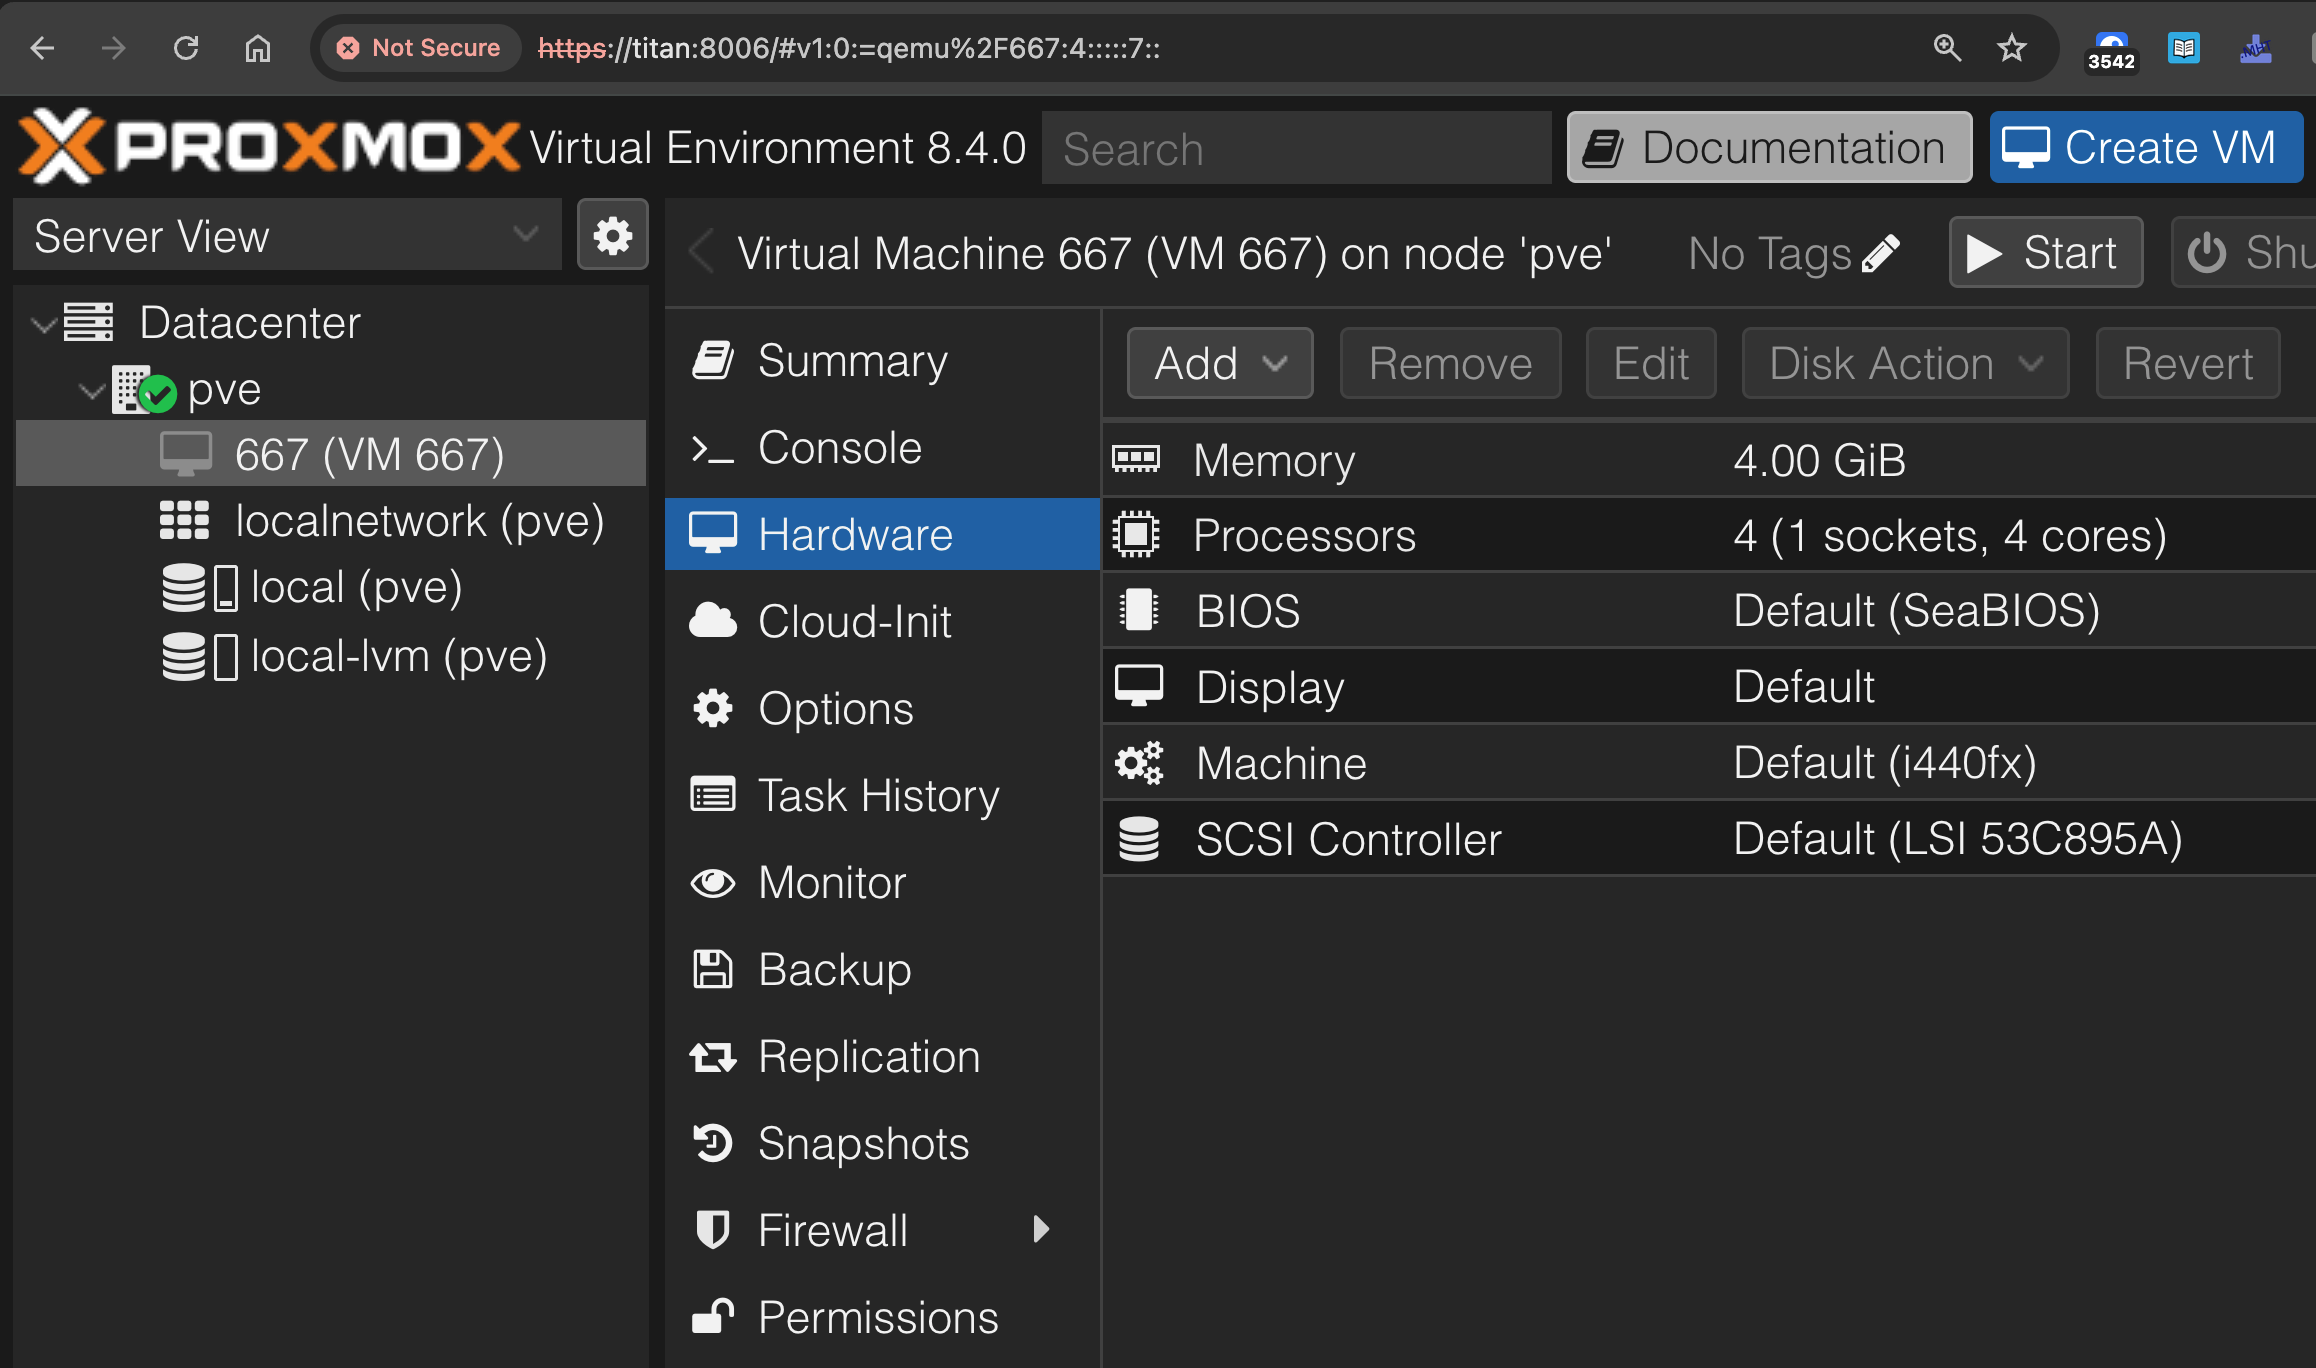Open the Documentation button

pos(1769,147)
